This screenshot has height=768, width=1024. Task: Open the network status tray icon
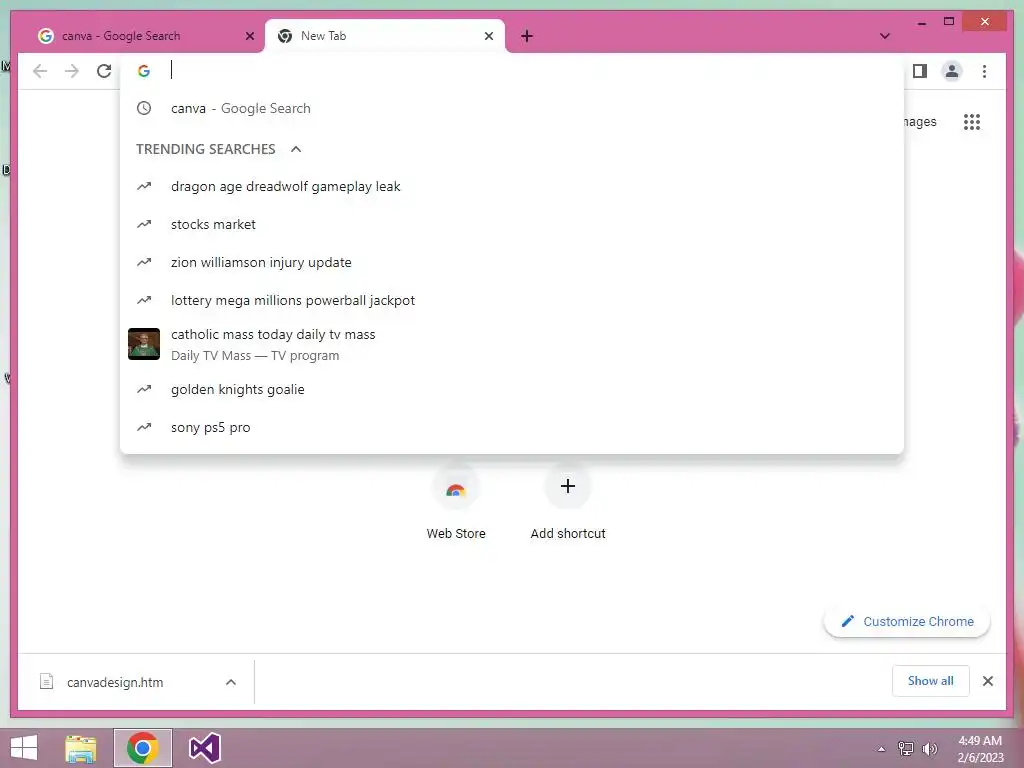coord(906,749)
